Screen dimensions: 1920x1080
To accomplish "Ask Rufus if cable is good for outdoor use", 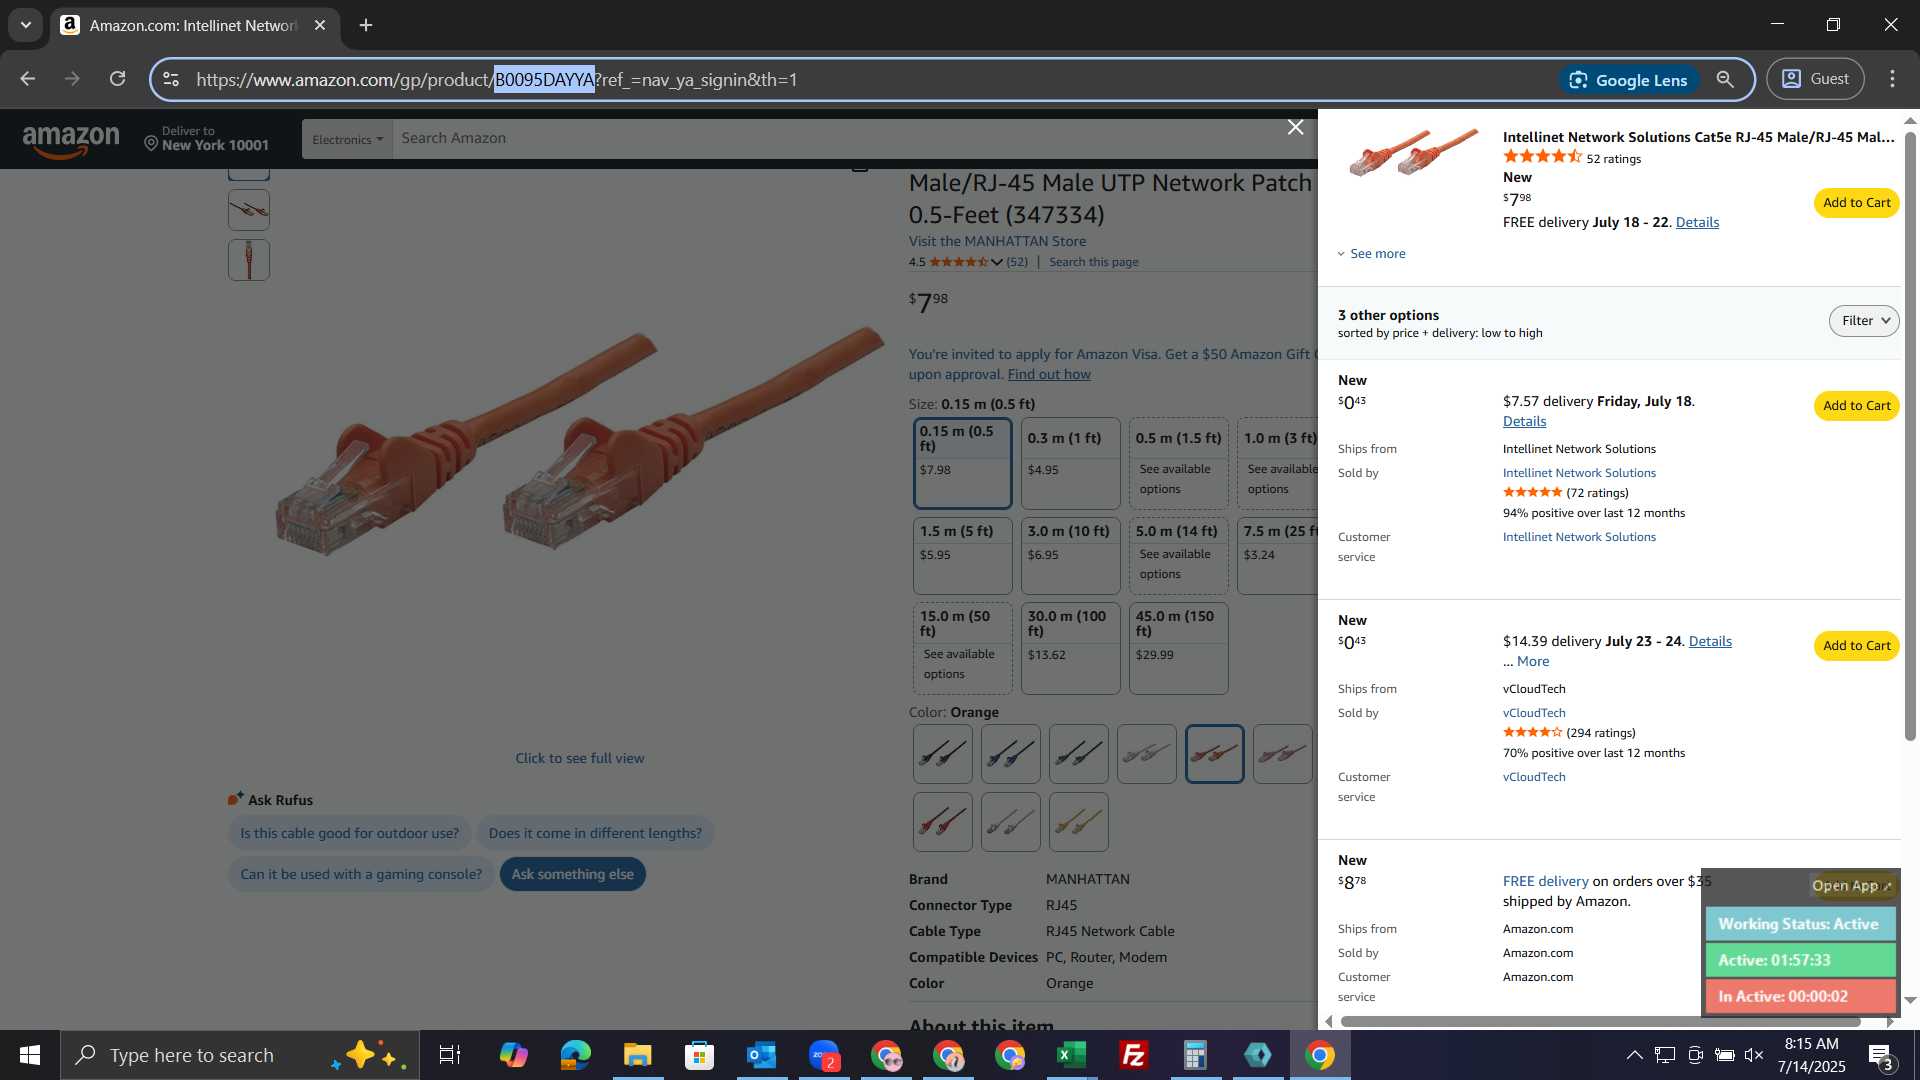I will point(349,833).
